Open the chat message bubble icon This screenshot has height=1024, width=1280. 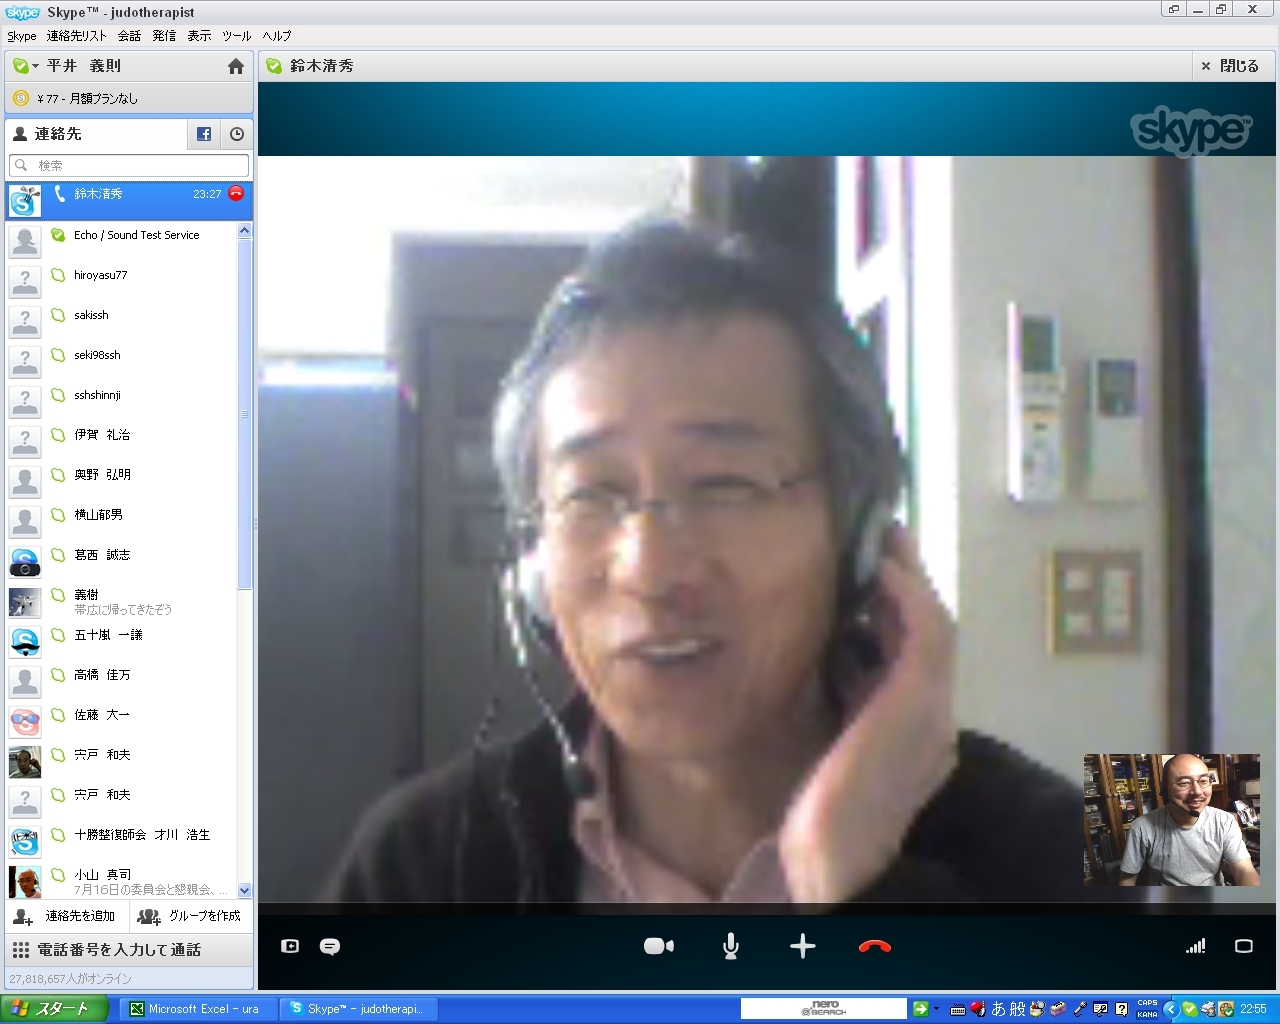coord(330,946)
